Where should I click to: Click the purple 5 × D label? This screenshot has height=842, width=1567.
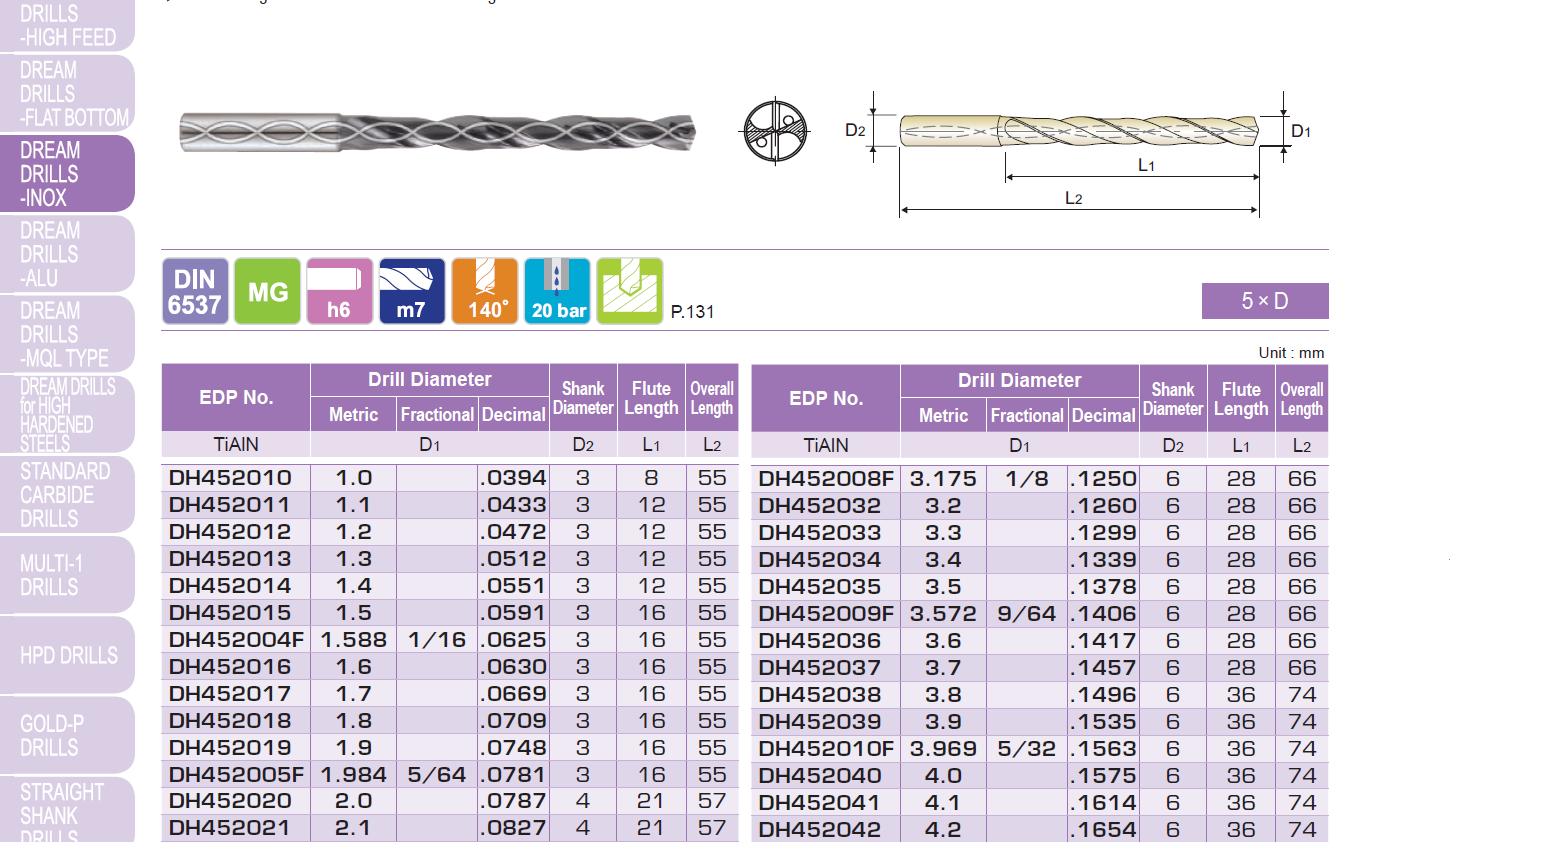tap(1264, 301)
